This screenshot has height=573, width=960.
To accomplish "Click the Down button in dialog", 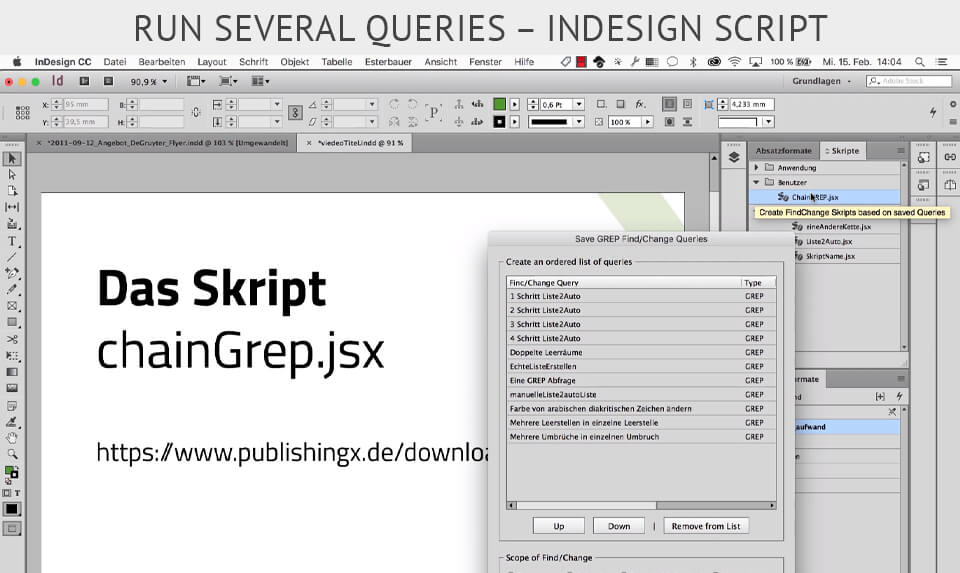I will (619, 526).
